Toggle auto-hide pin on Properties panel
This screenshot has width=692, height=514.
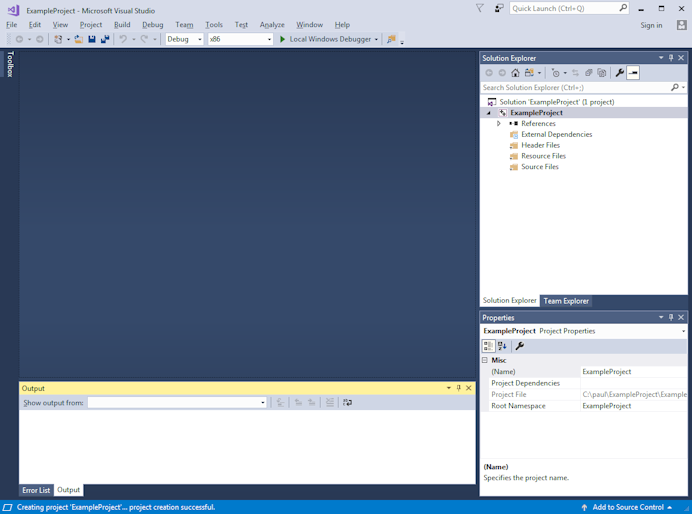pyautogui.click(x=671, y=317)
